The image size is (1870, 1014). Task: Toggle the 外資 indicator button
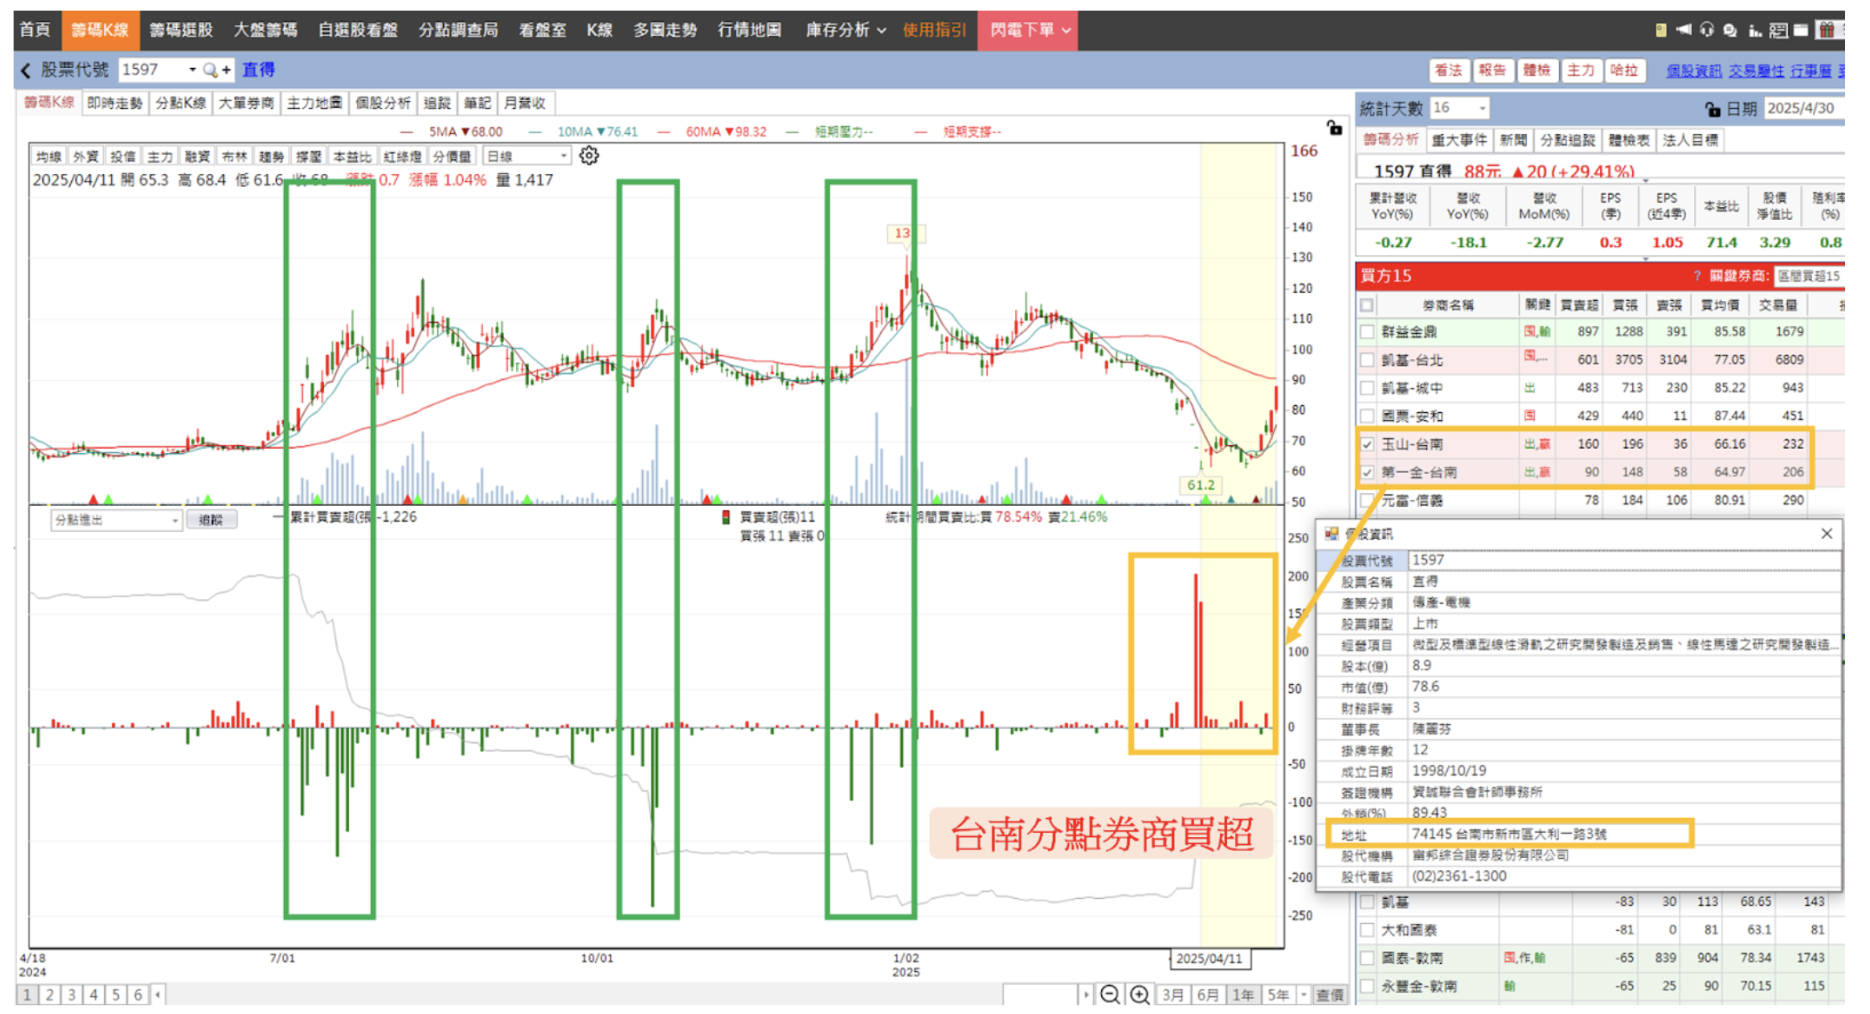[x=86, y=156]
